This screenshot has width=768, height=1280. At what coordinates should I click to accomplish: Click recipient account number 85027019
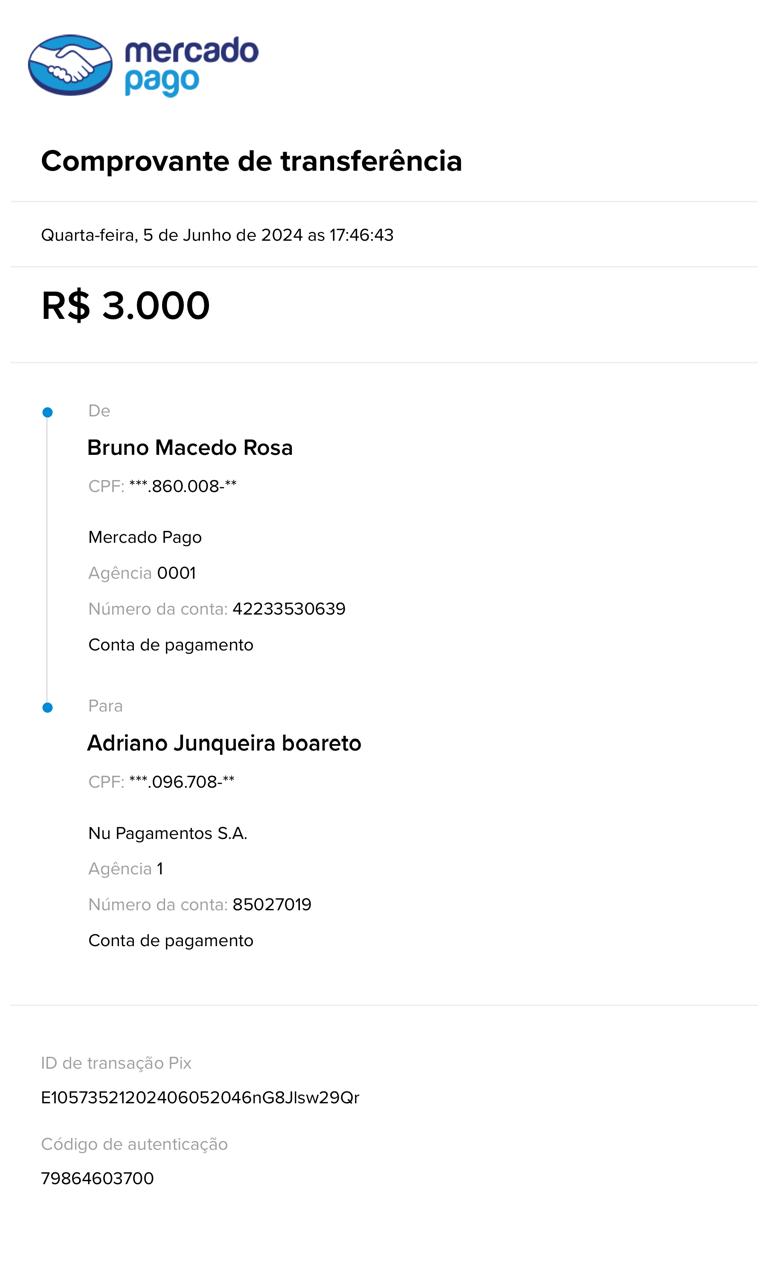tap(271, 905)
